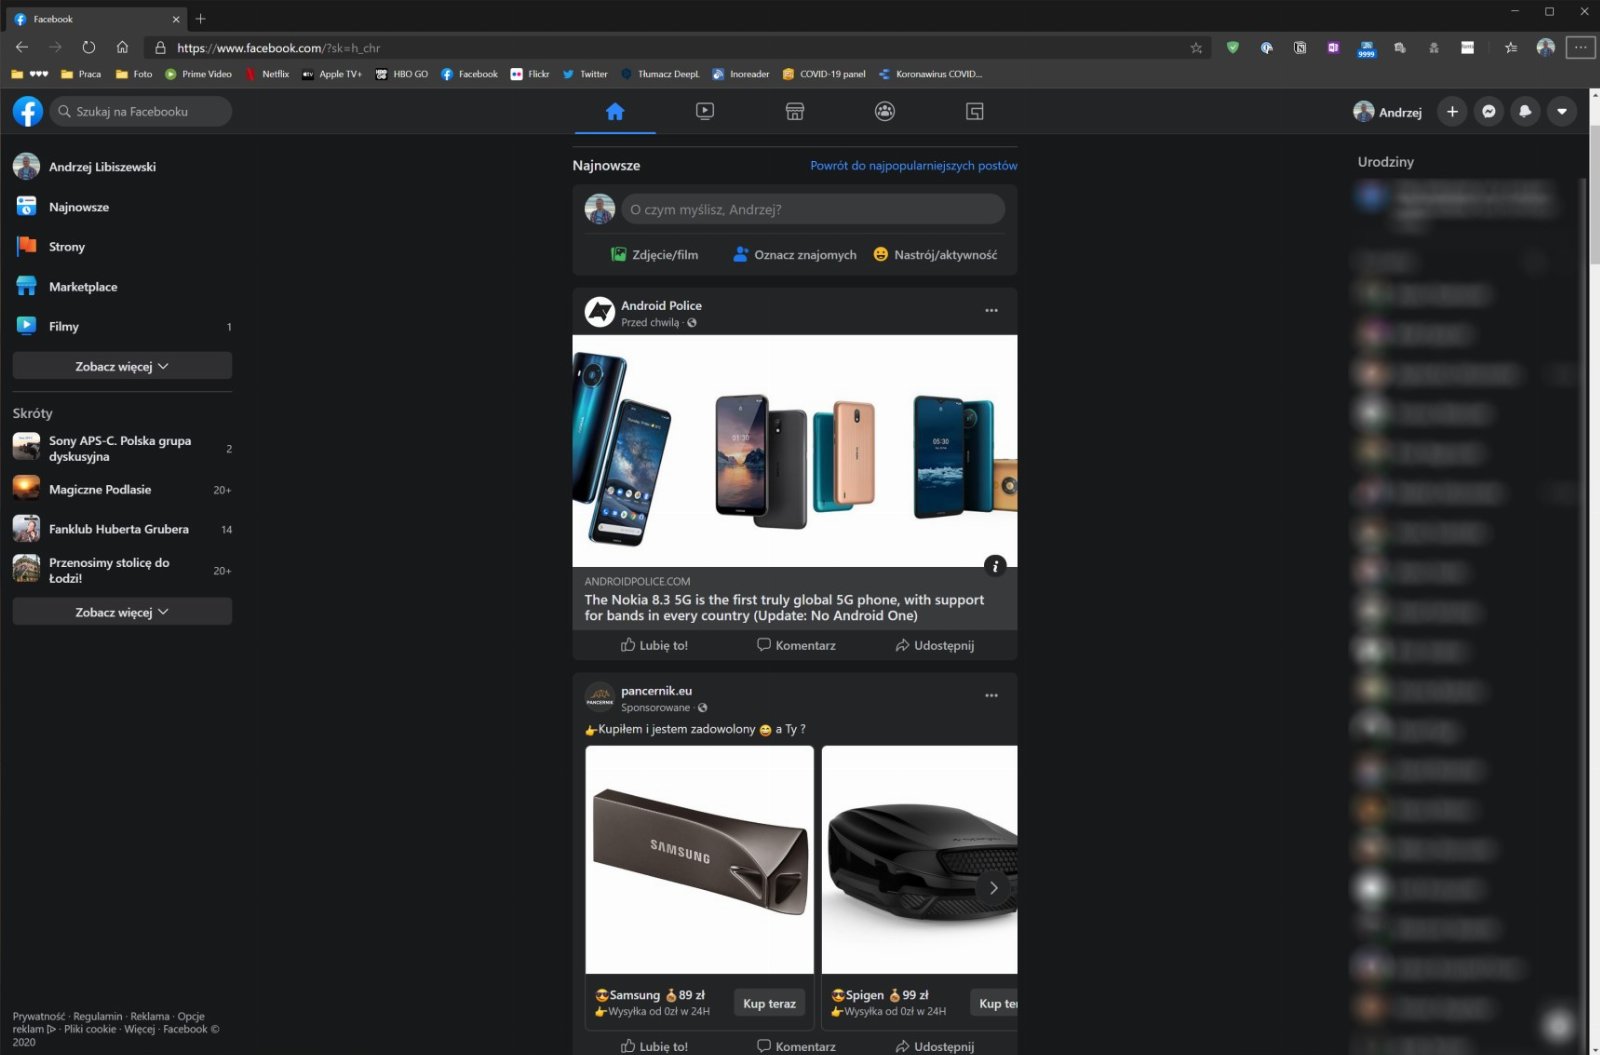Viewport: 1600px width, 1055px height.
Task: Open the Gaming tab icon
Action: coord(975,111)
